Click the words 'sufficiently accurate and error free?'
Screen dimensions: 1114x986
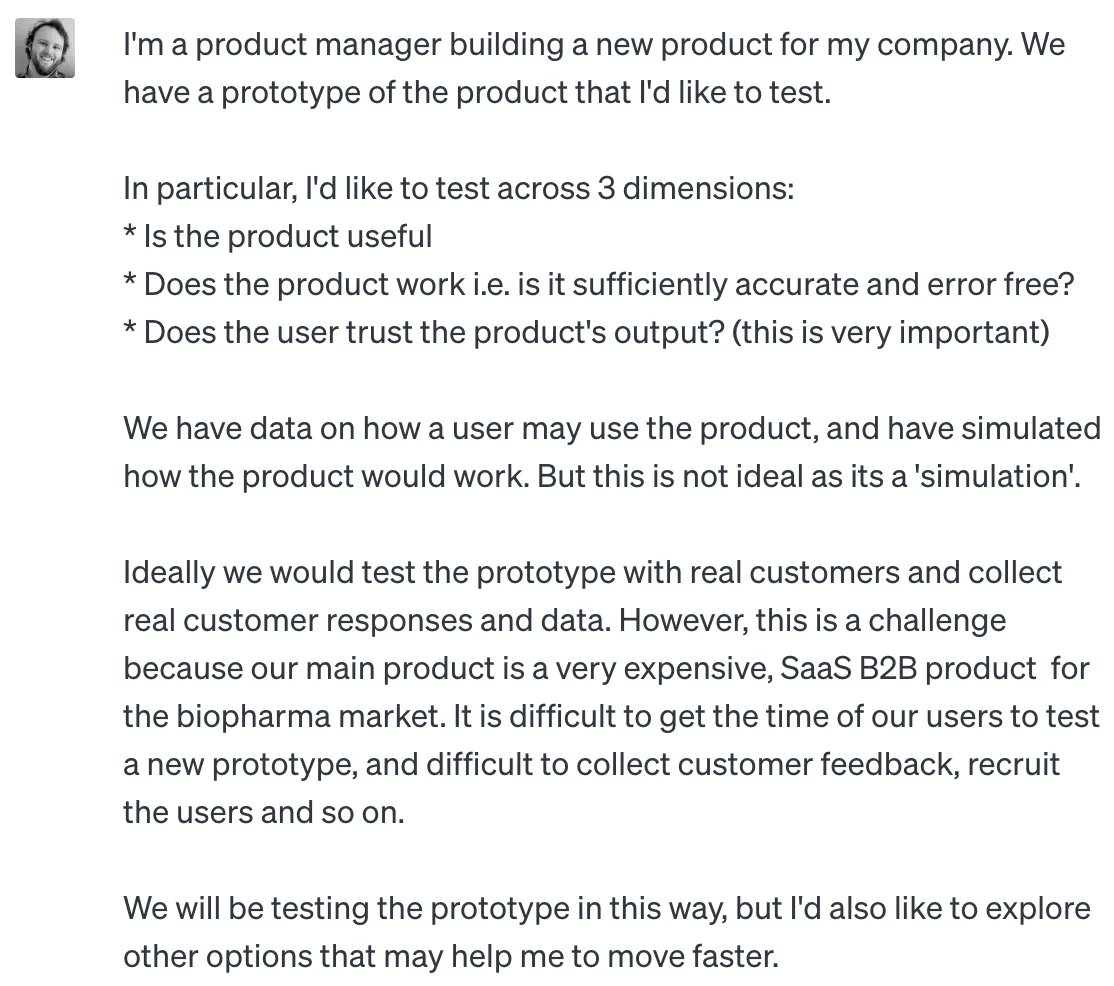(823, 285)
